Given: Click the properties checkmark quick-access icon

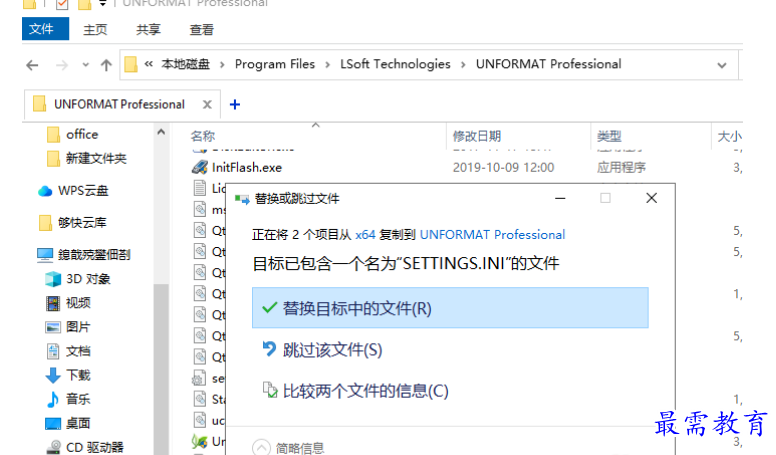Looking at the screenshot, I should pyautogui.click(x=62, y=4).
